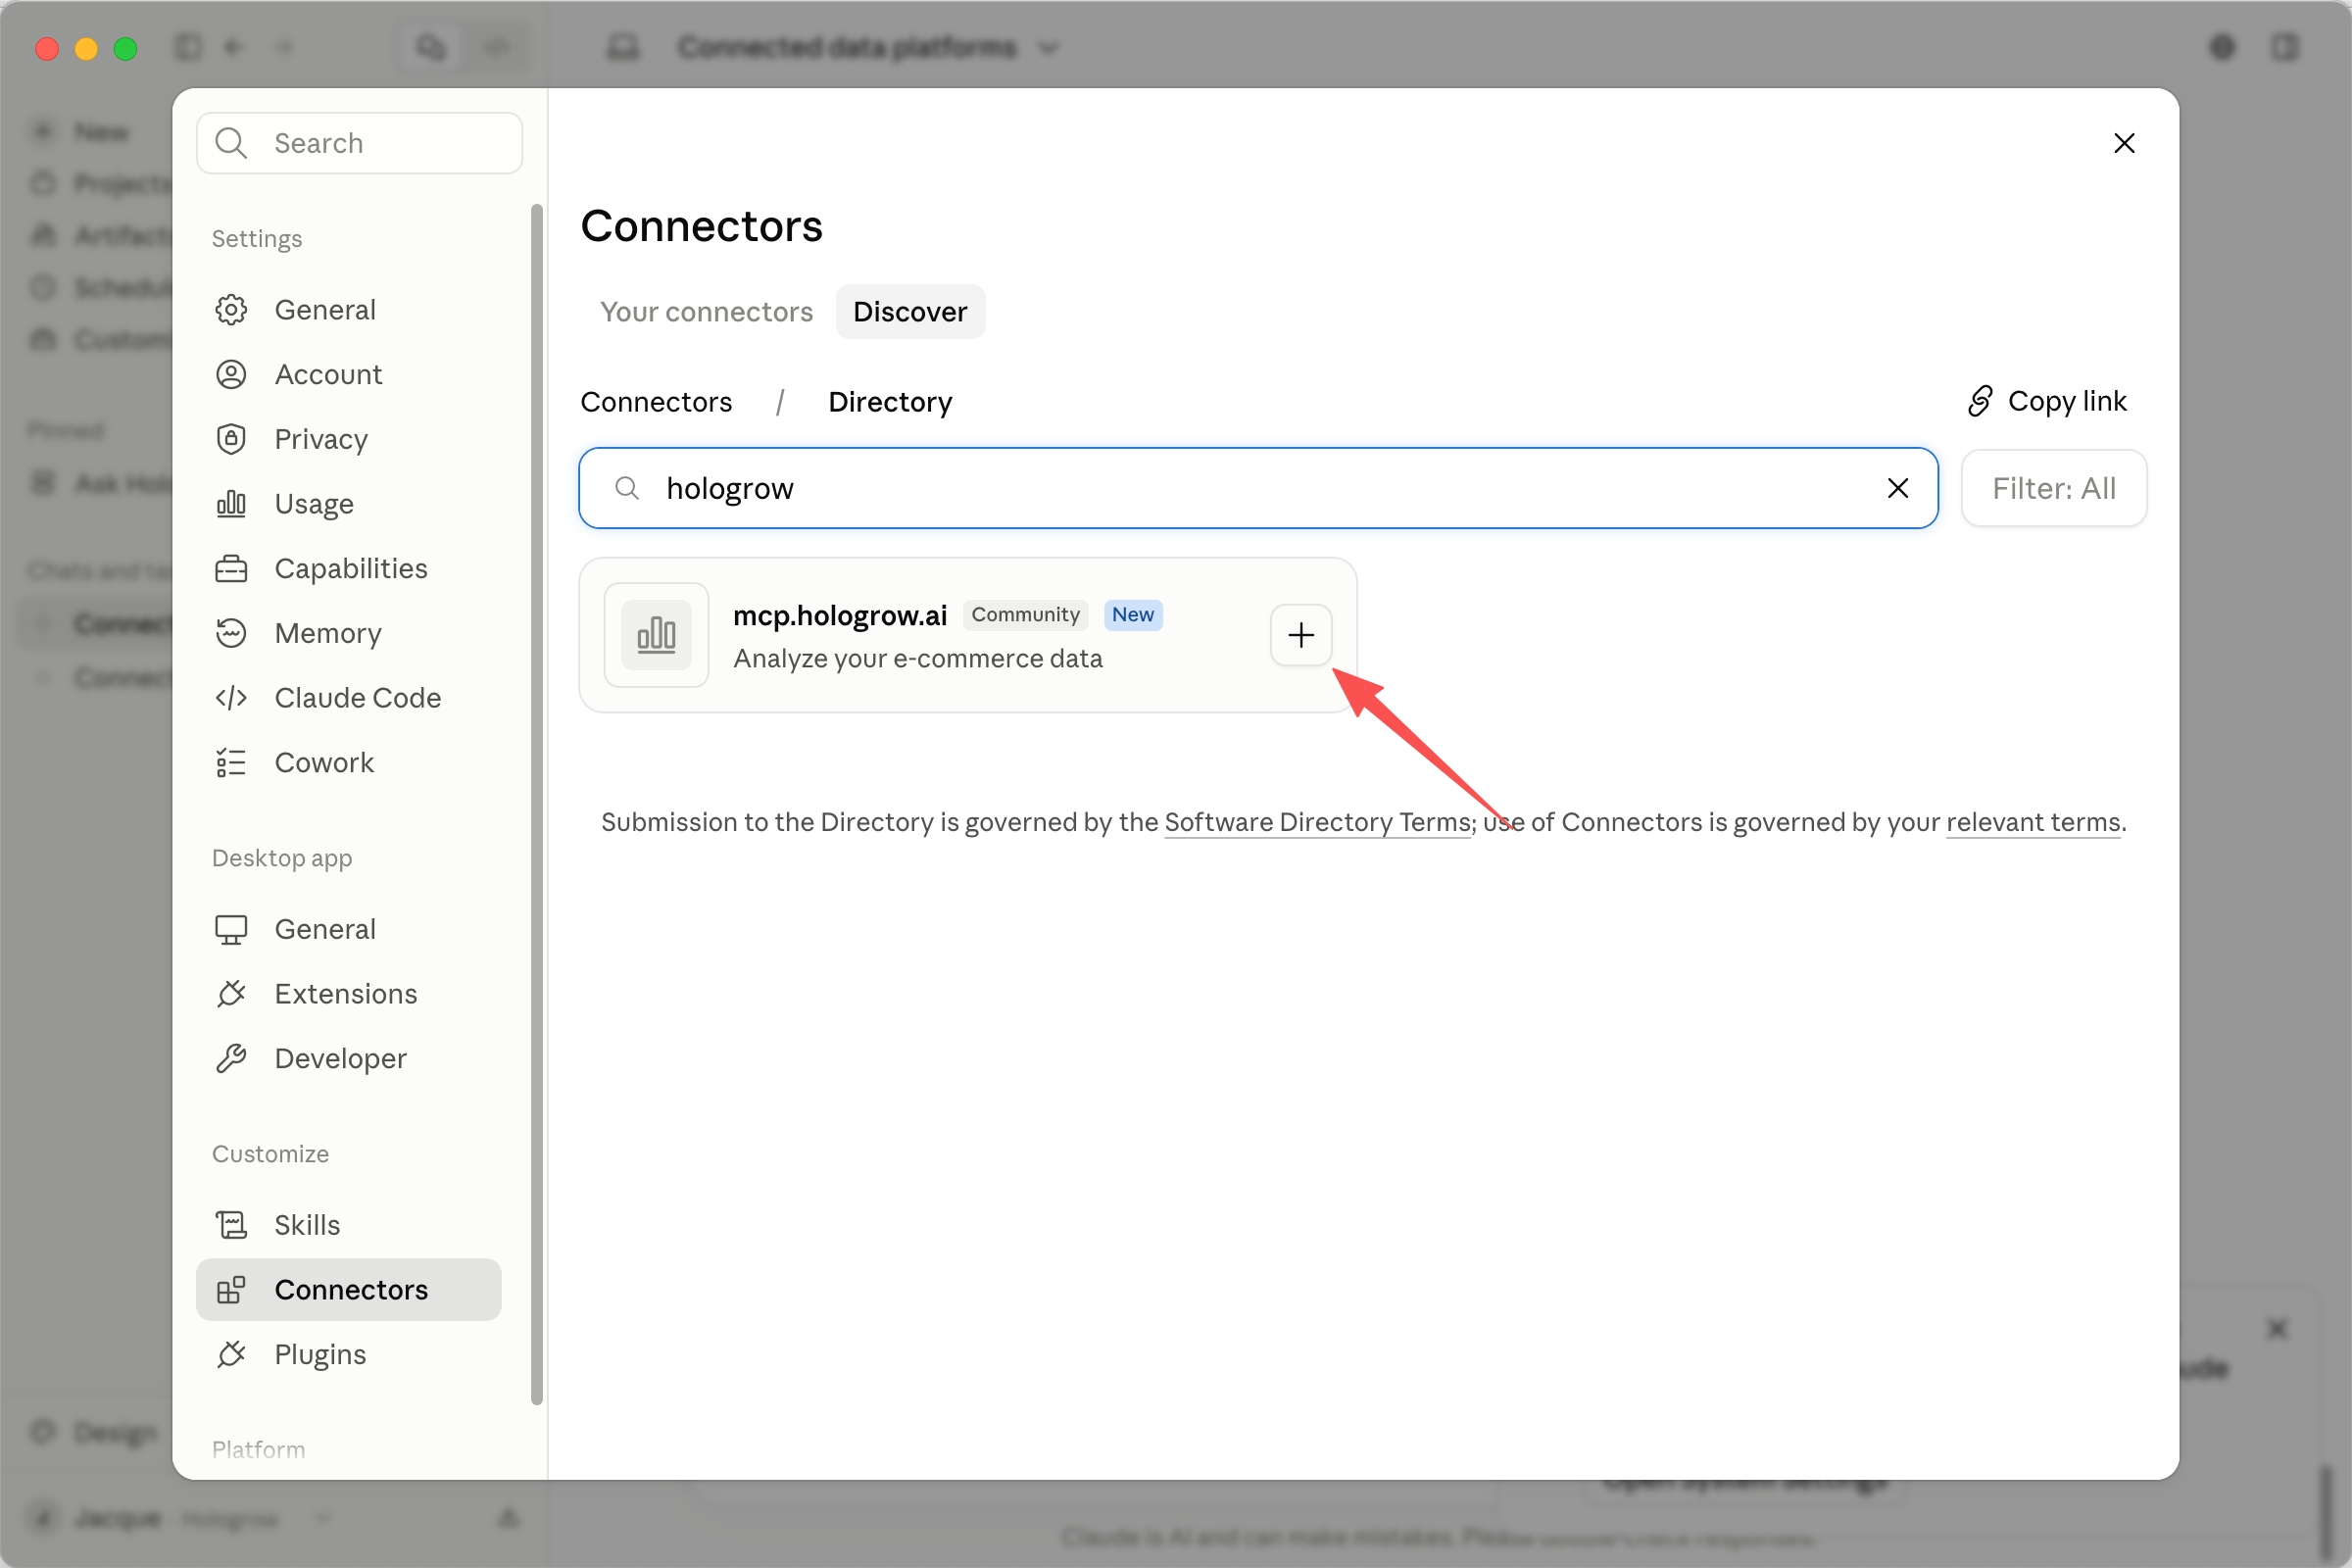Click the settings Search box
This screenshot has width=2352, height=1568.
click(x=359, y=143)
